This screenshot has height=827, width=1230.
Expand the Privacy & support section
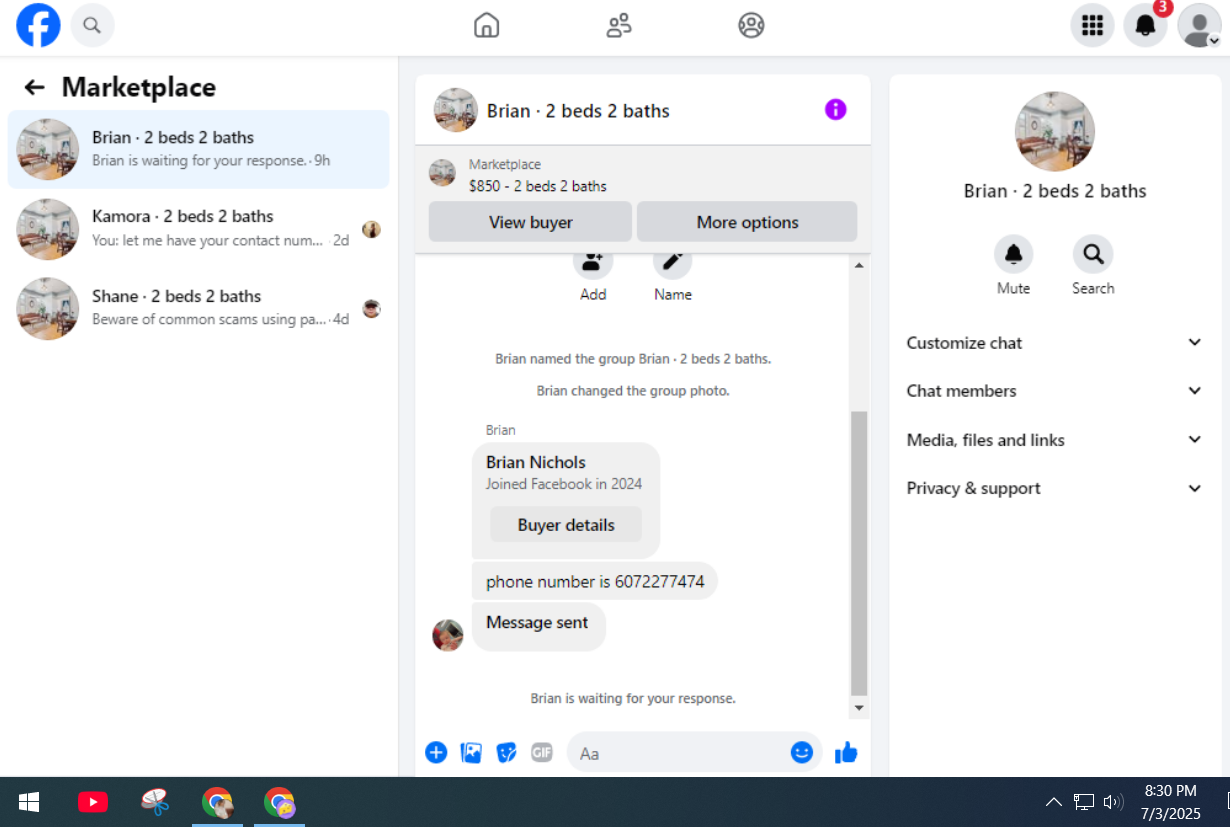[1054, 488]
